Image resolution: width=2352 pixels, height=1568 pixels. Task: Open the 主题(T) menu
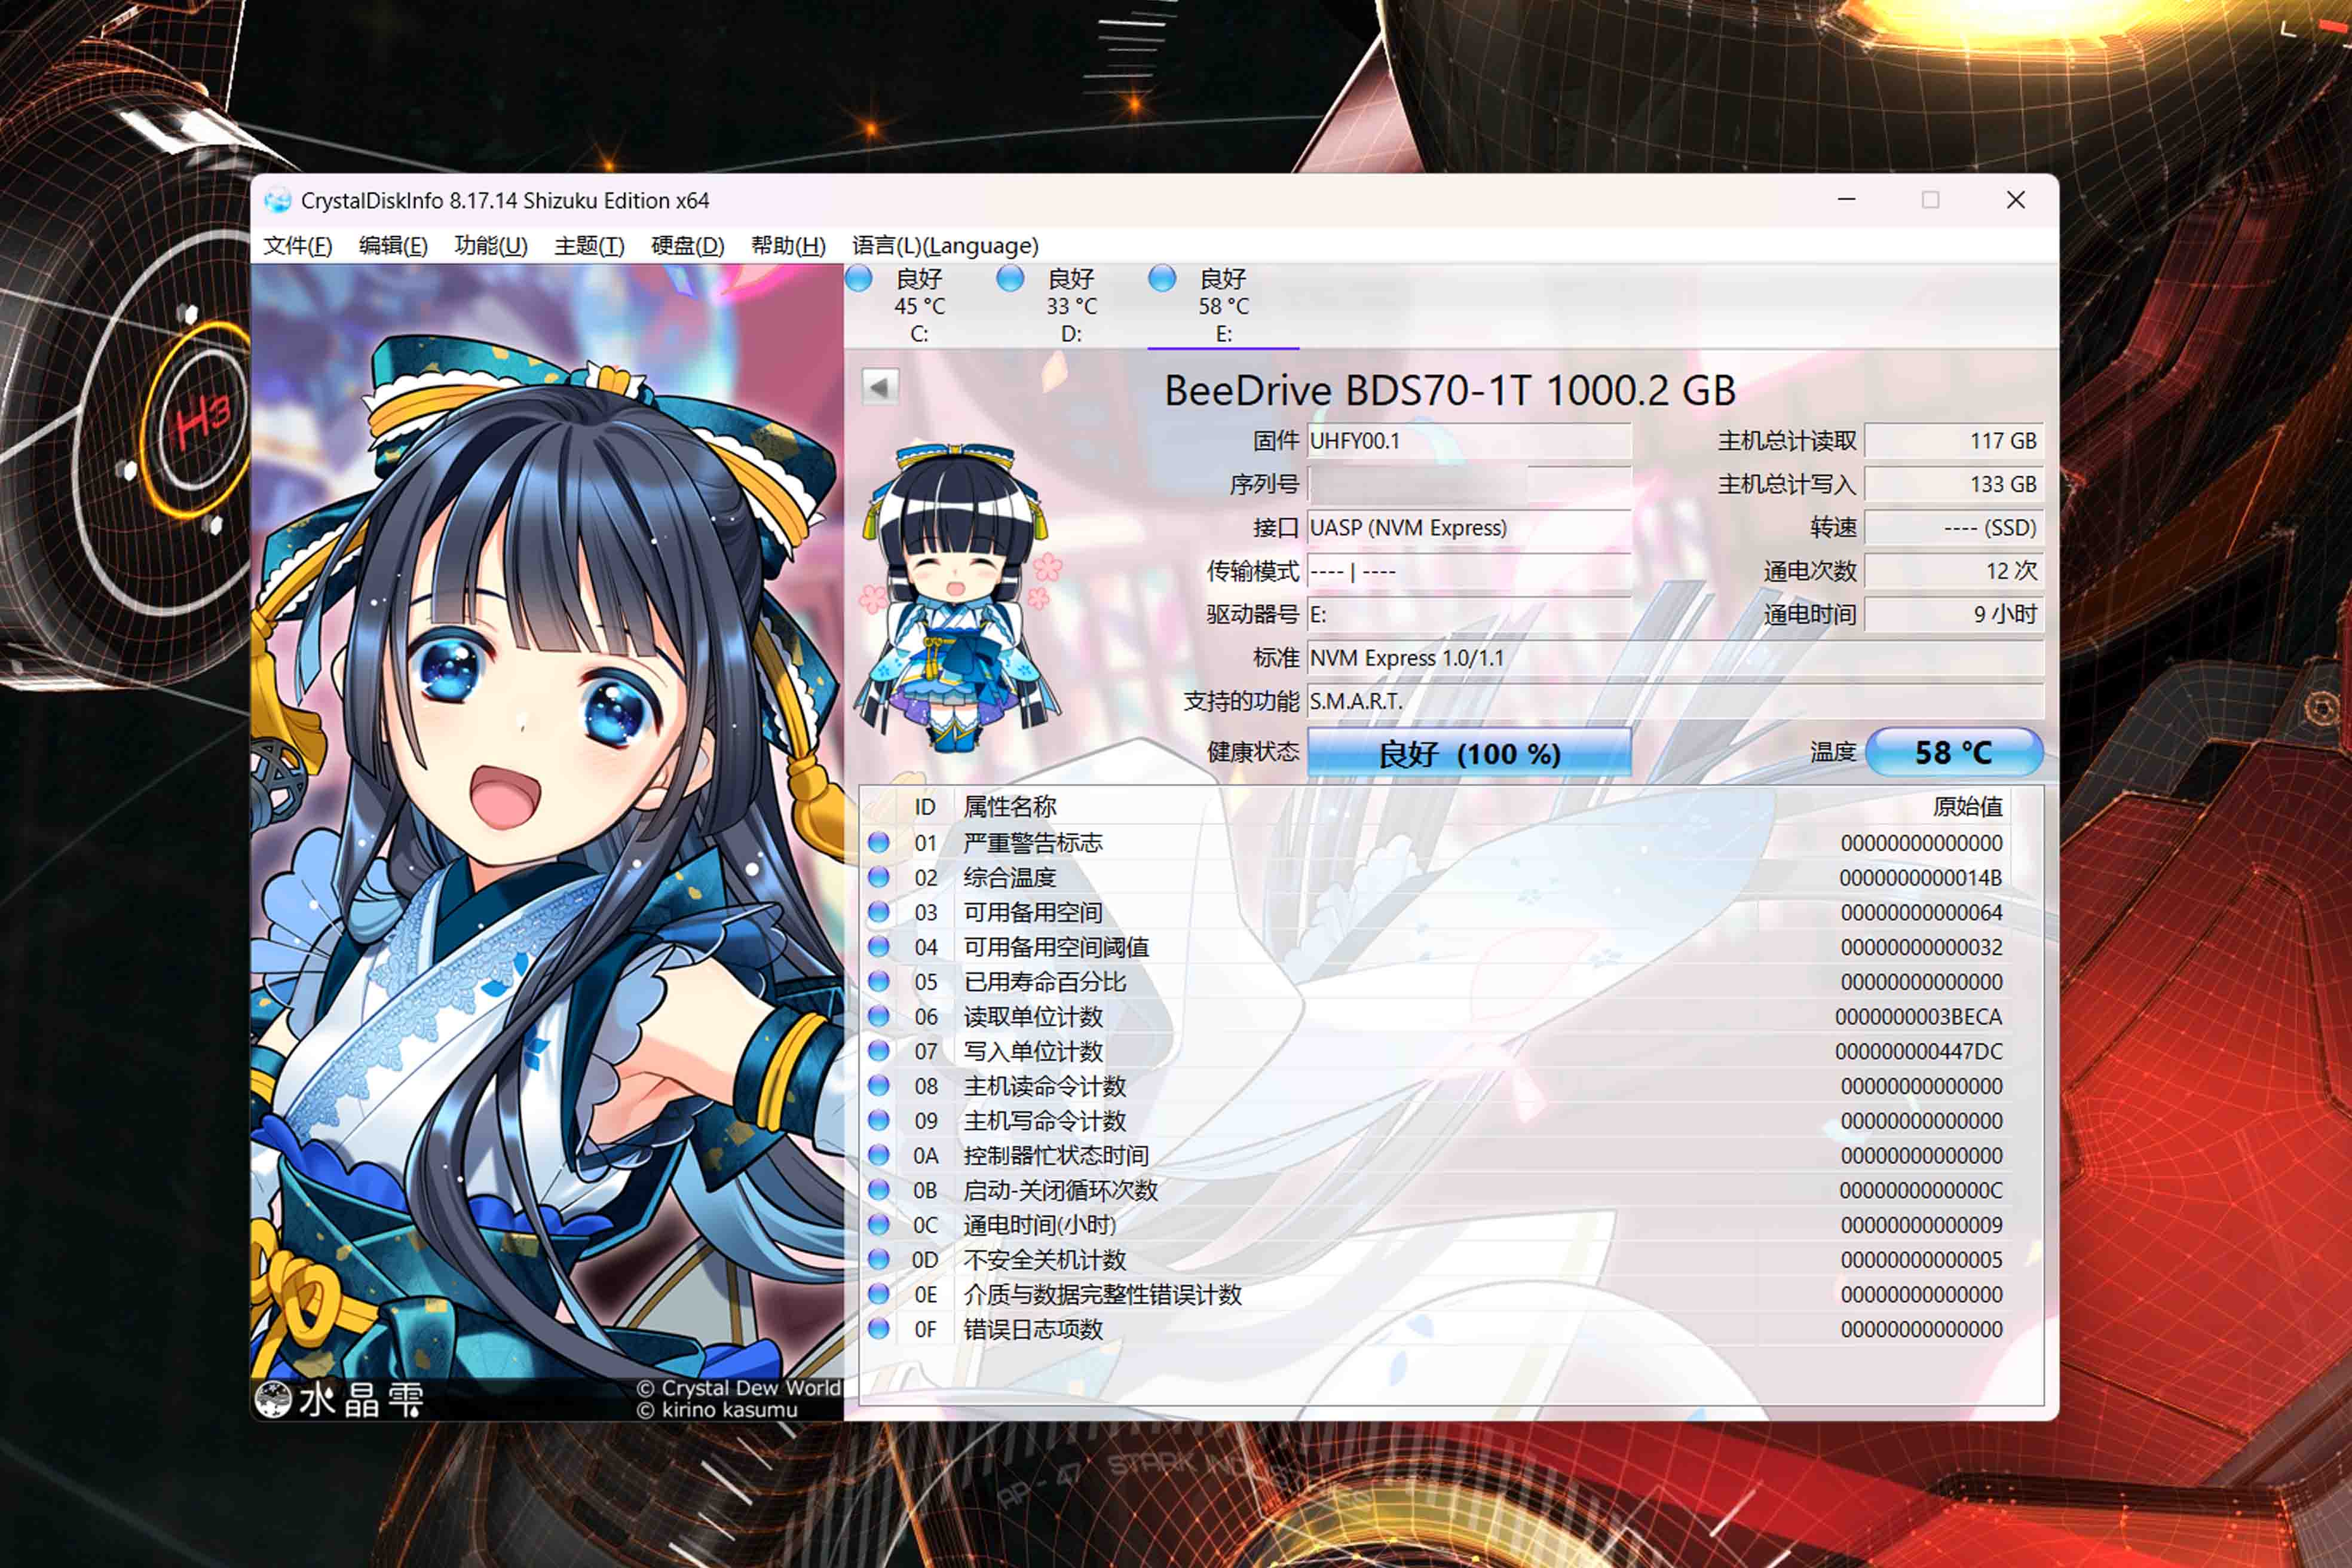589,245
